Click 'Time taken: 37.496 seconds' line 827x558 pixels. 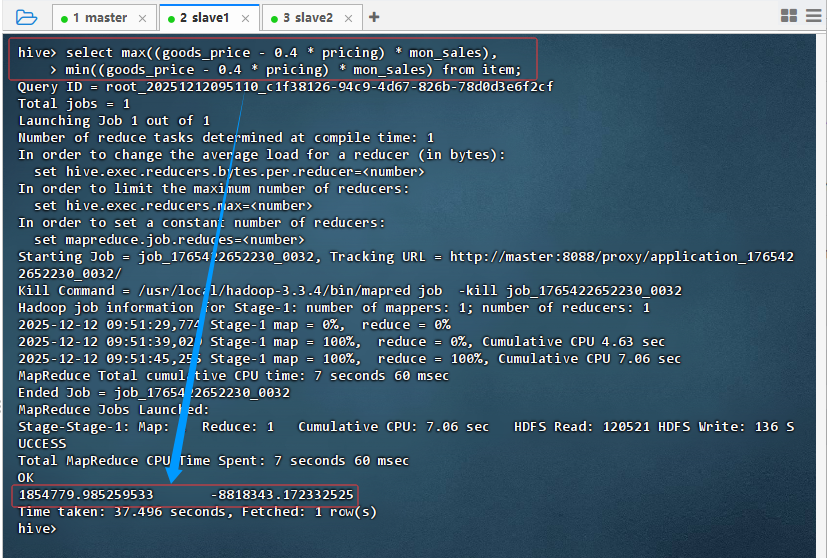197,512
